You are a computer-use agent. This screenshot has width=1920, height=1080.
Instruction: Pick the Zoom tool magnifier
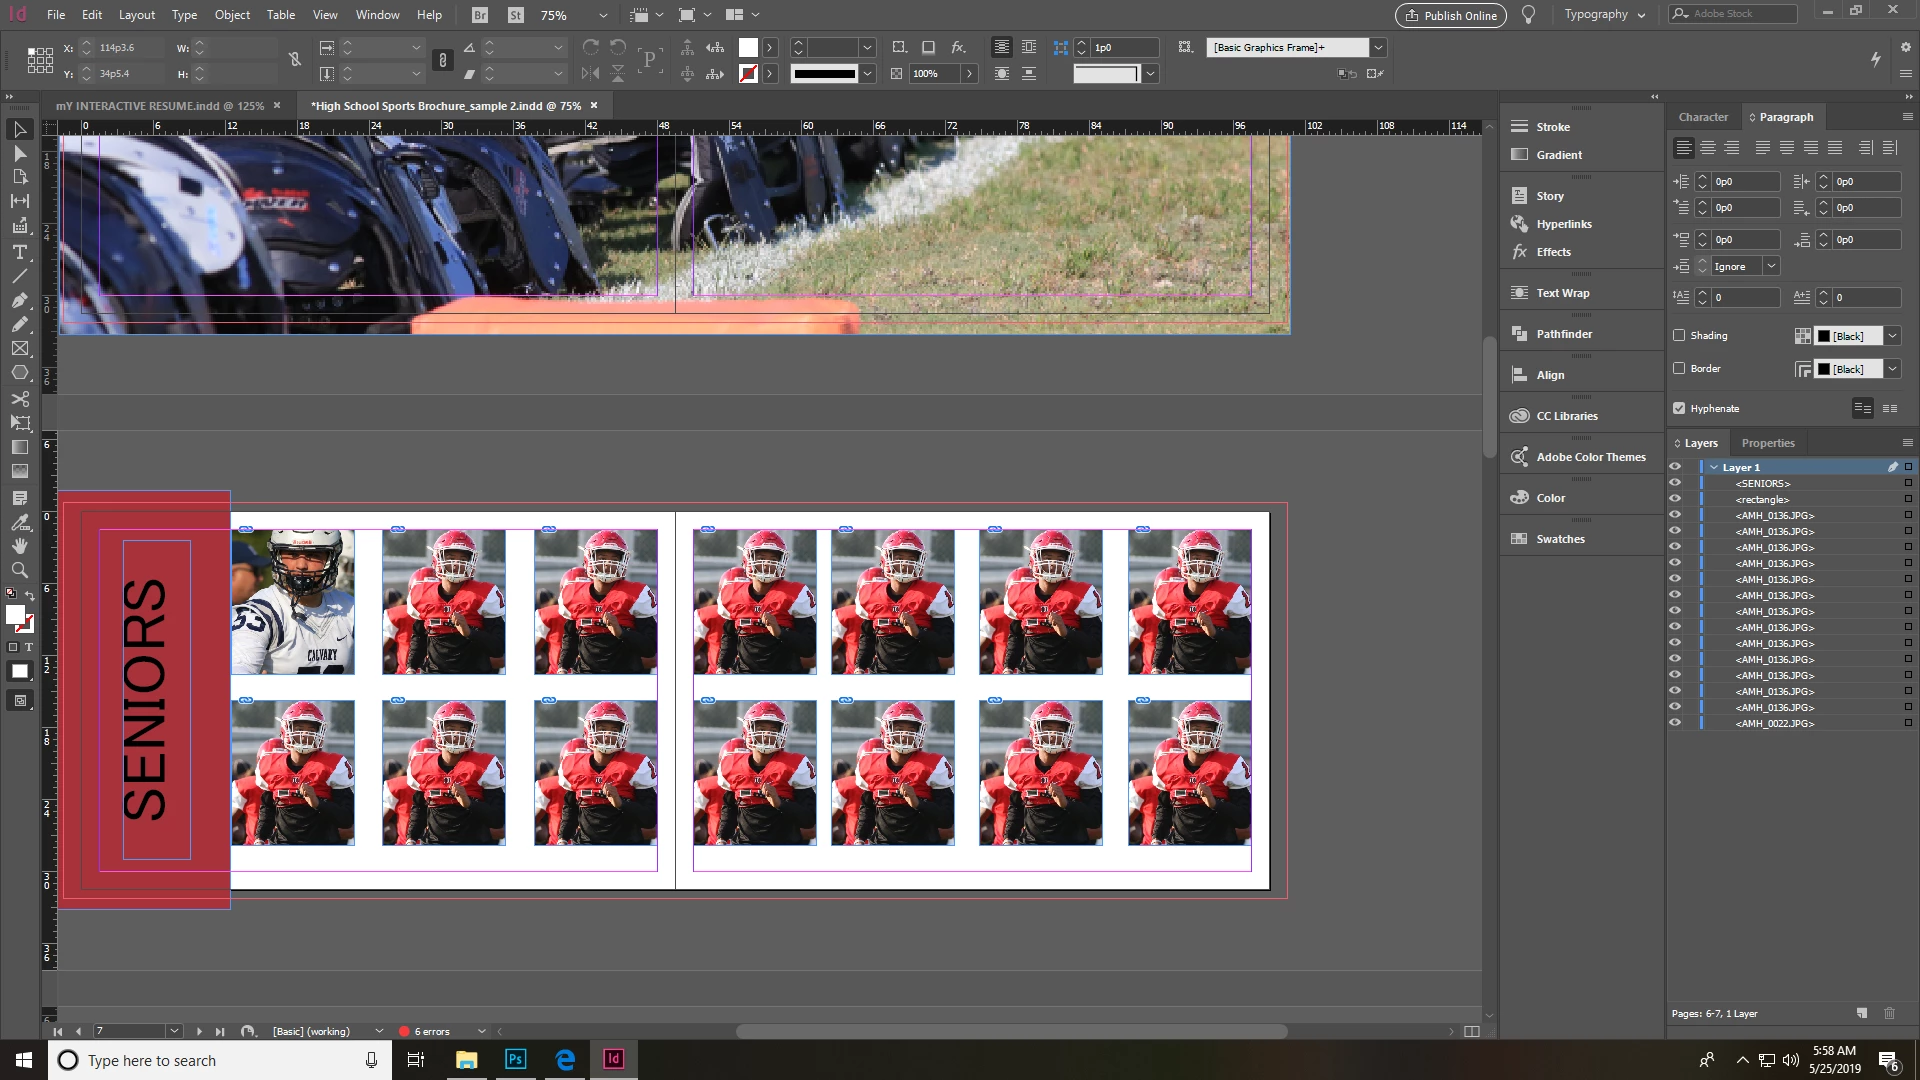(x=19, y=570)
